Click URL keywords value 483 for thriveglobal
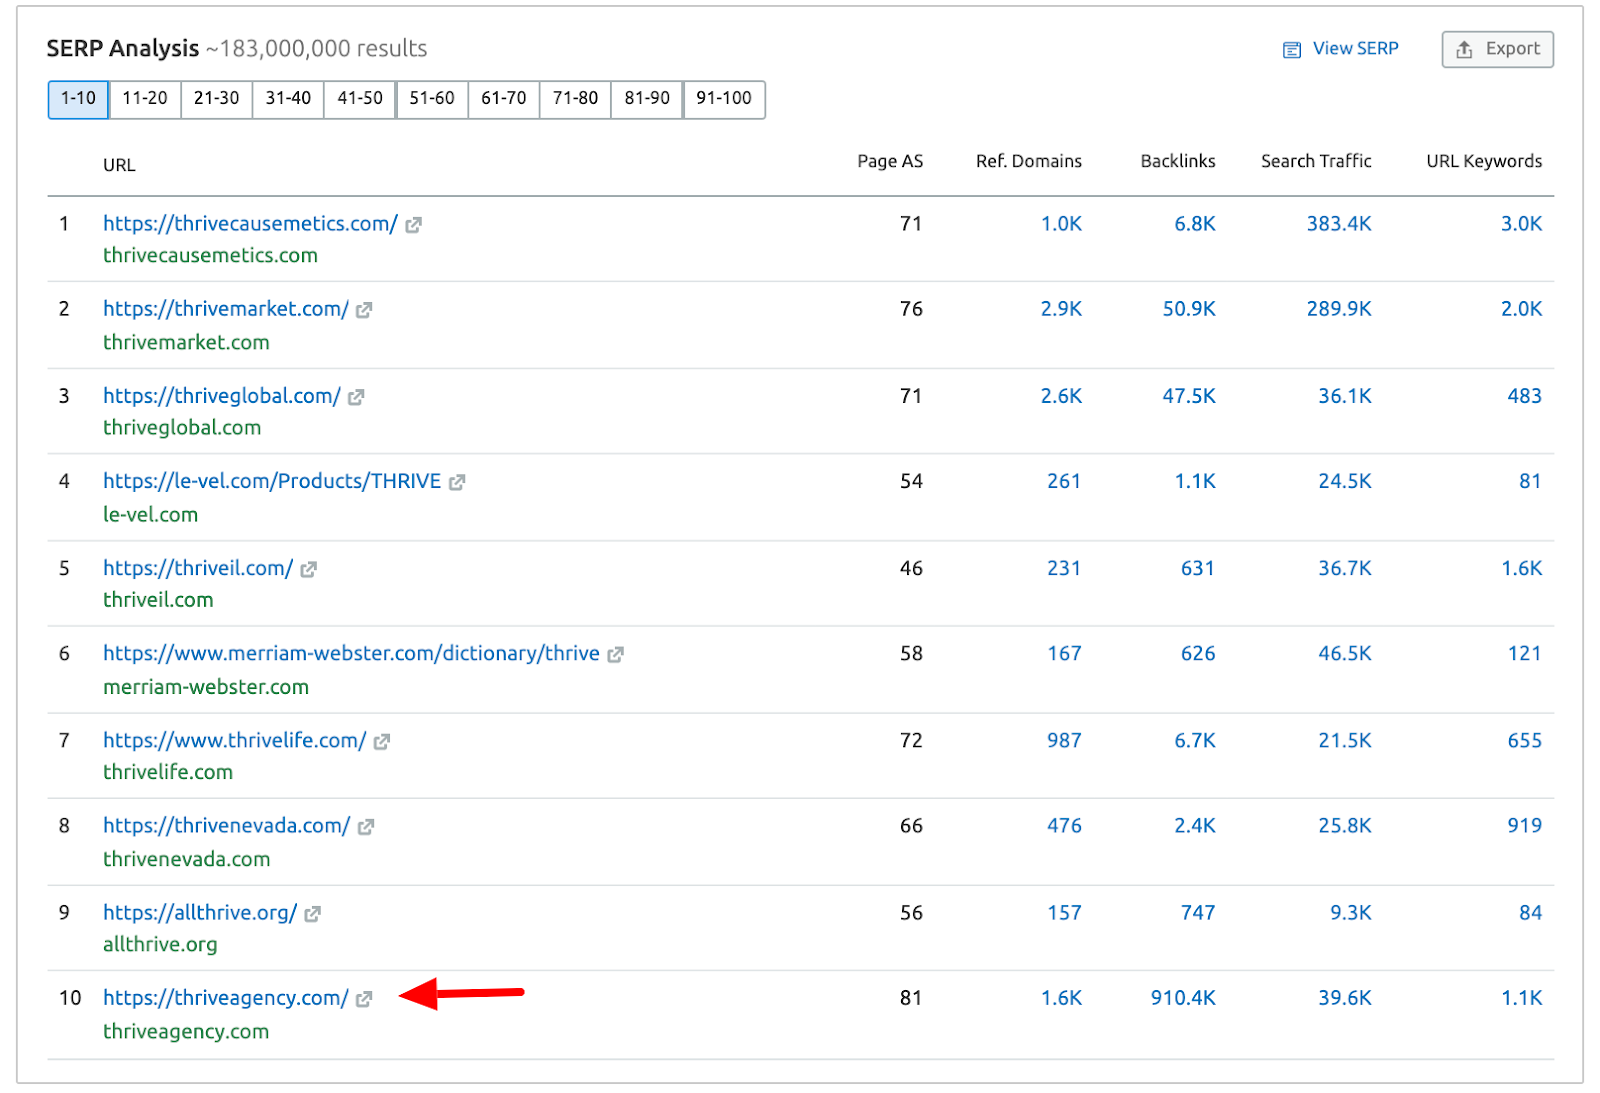This screenshot has height=1093, width=1600. [1524, 396]
